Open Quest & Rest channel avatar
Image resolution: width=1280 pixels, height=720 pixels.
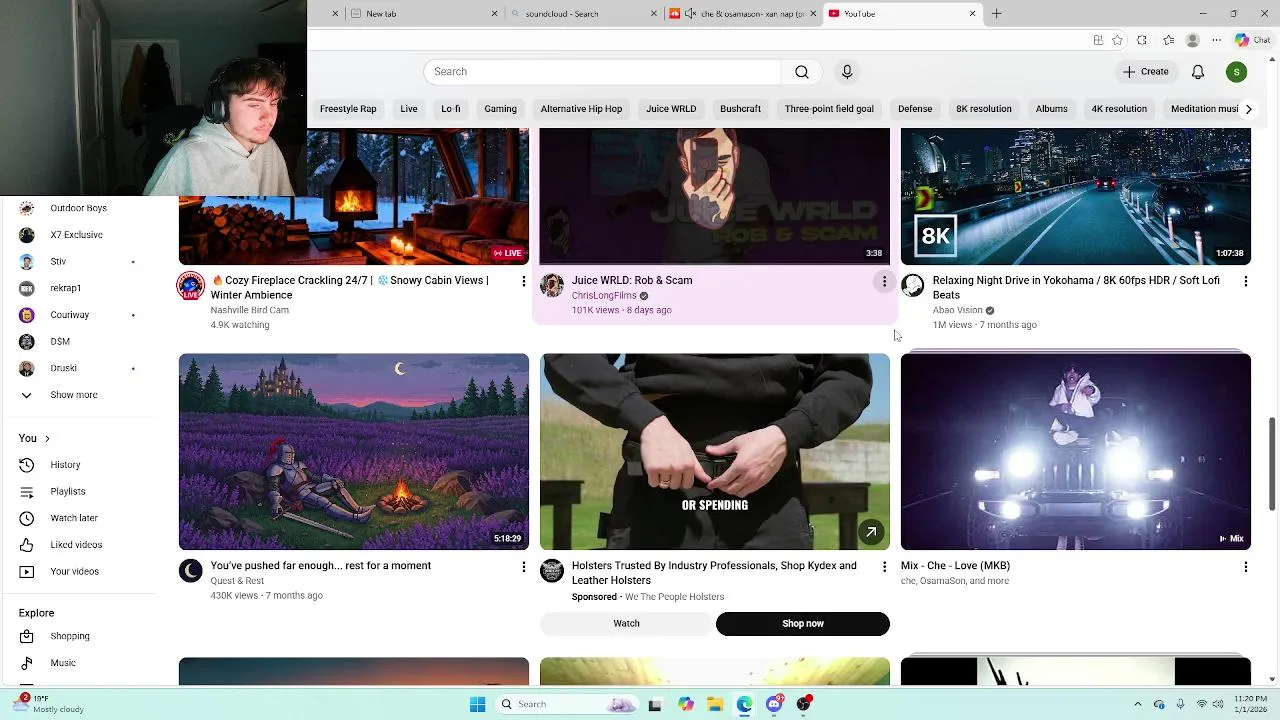tap(191, 571)
